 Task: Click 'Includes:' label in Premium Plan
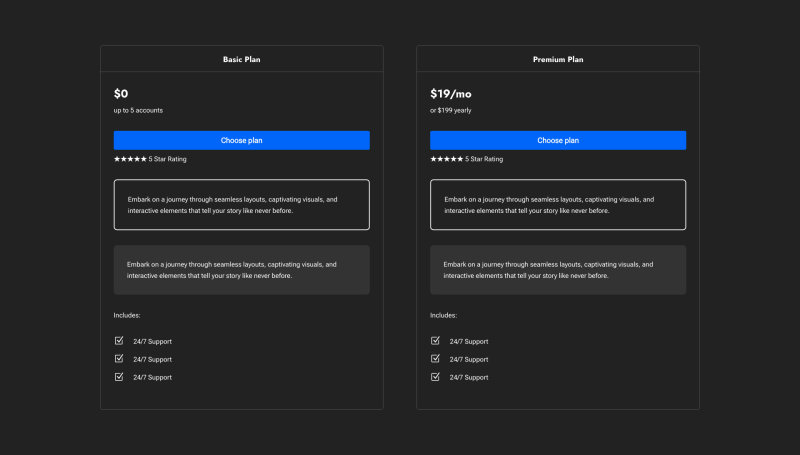[443, 315]
